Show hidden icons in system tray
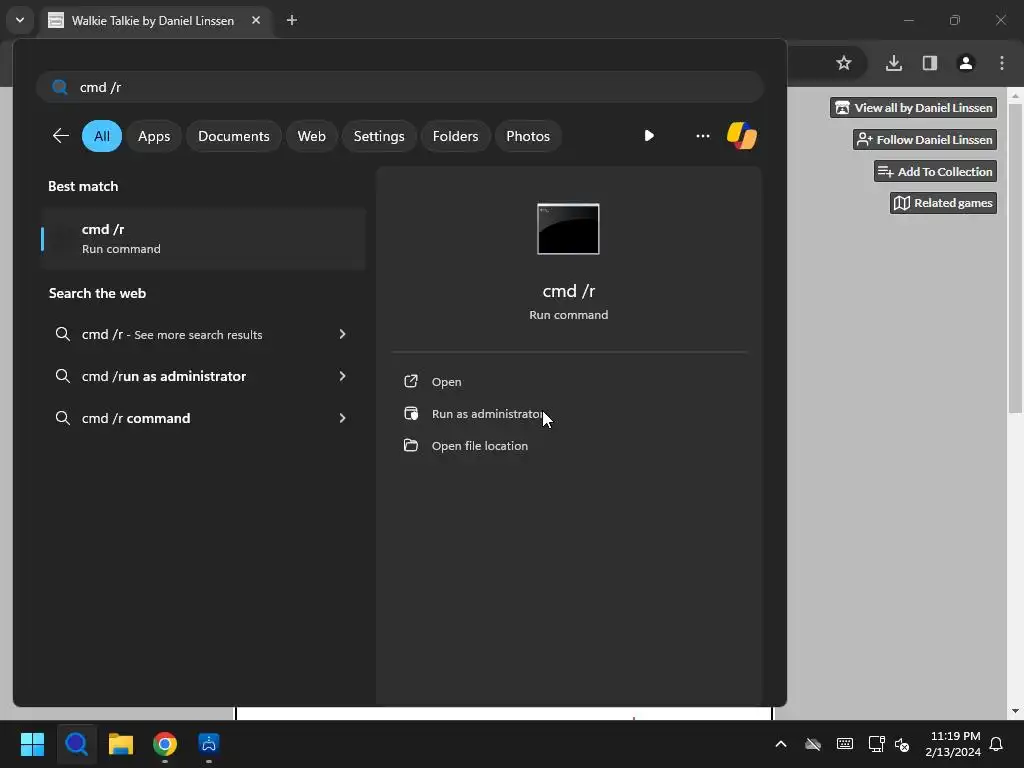The image size is (1024, 768). [x=780, y=744]
